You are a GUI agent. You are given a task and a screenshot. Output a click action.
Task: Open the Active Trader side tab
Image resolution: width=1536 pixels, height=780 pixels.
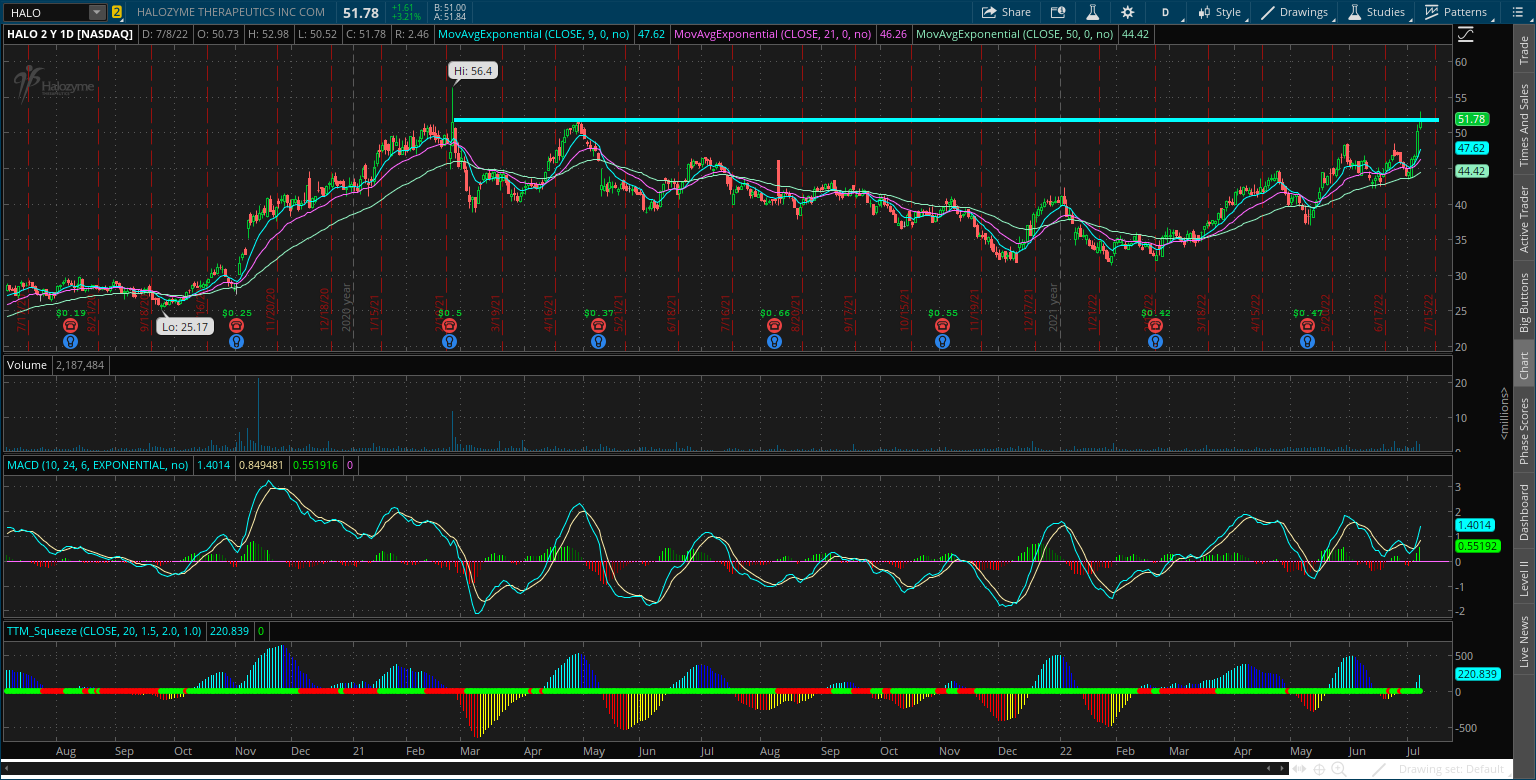point(1524,219)
